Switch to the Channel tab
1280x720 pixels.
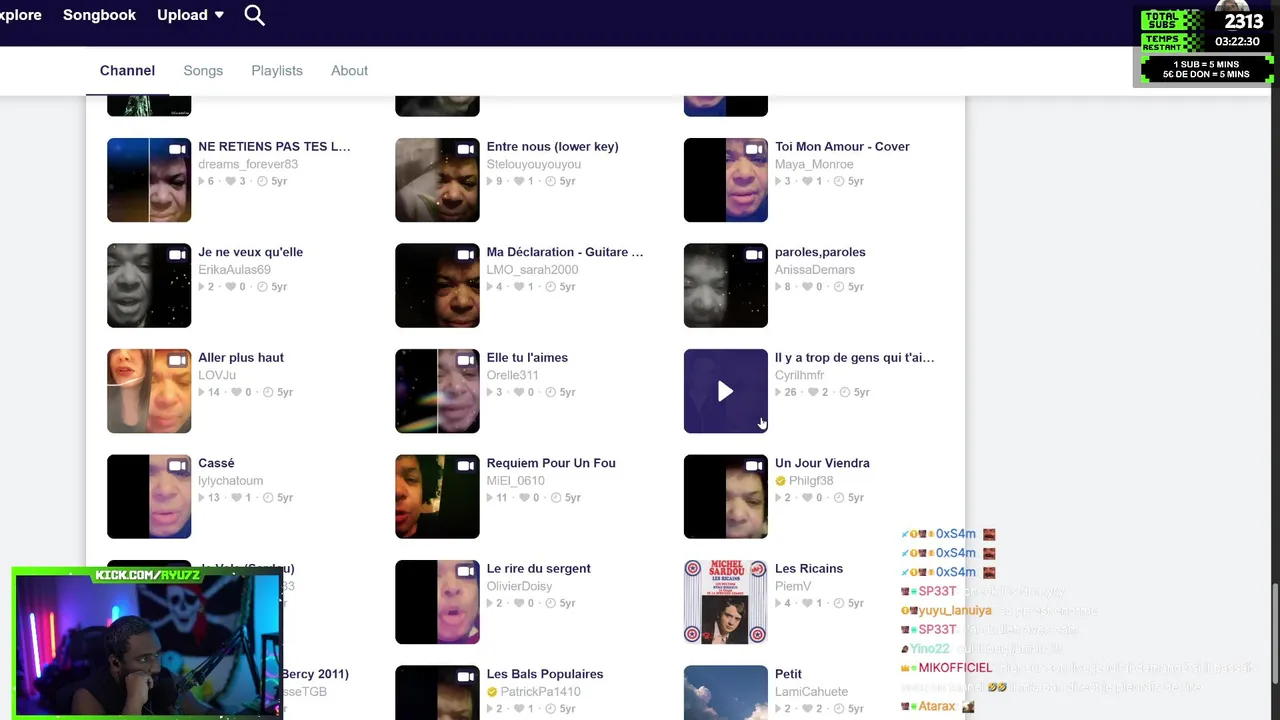[x=127, y=71]
